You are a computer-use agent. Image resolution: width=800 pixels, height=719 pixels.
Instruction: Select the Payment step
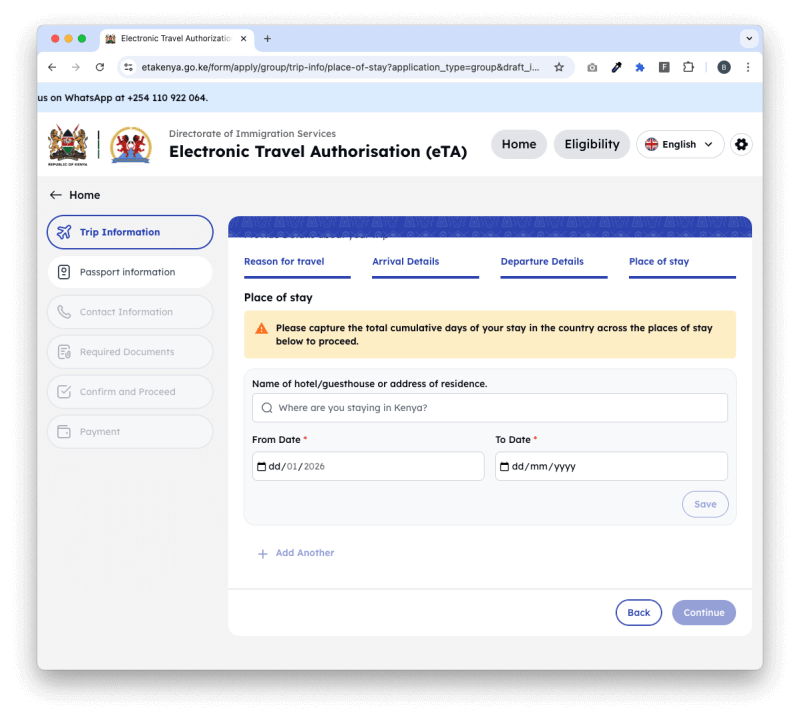click(x=130, y=432)
